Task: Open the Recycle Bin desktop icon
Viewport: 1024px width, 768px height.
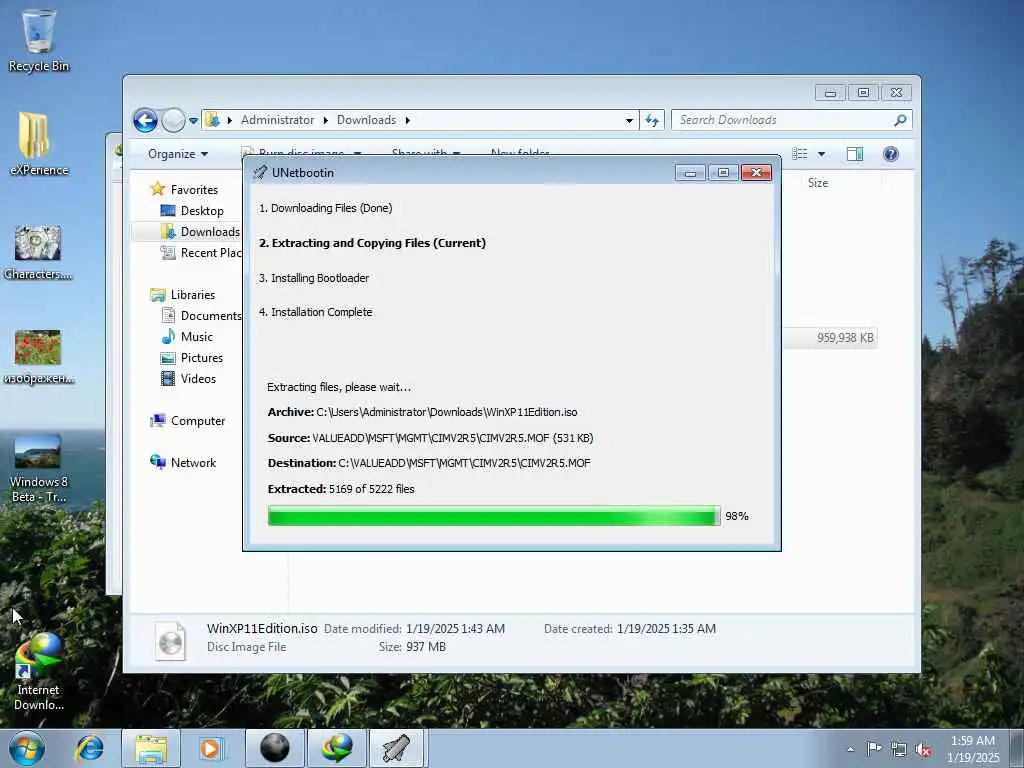Action: [x=39, y=40]
